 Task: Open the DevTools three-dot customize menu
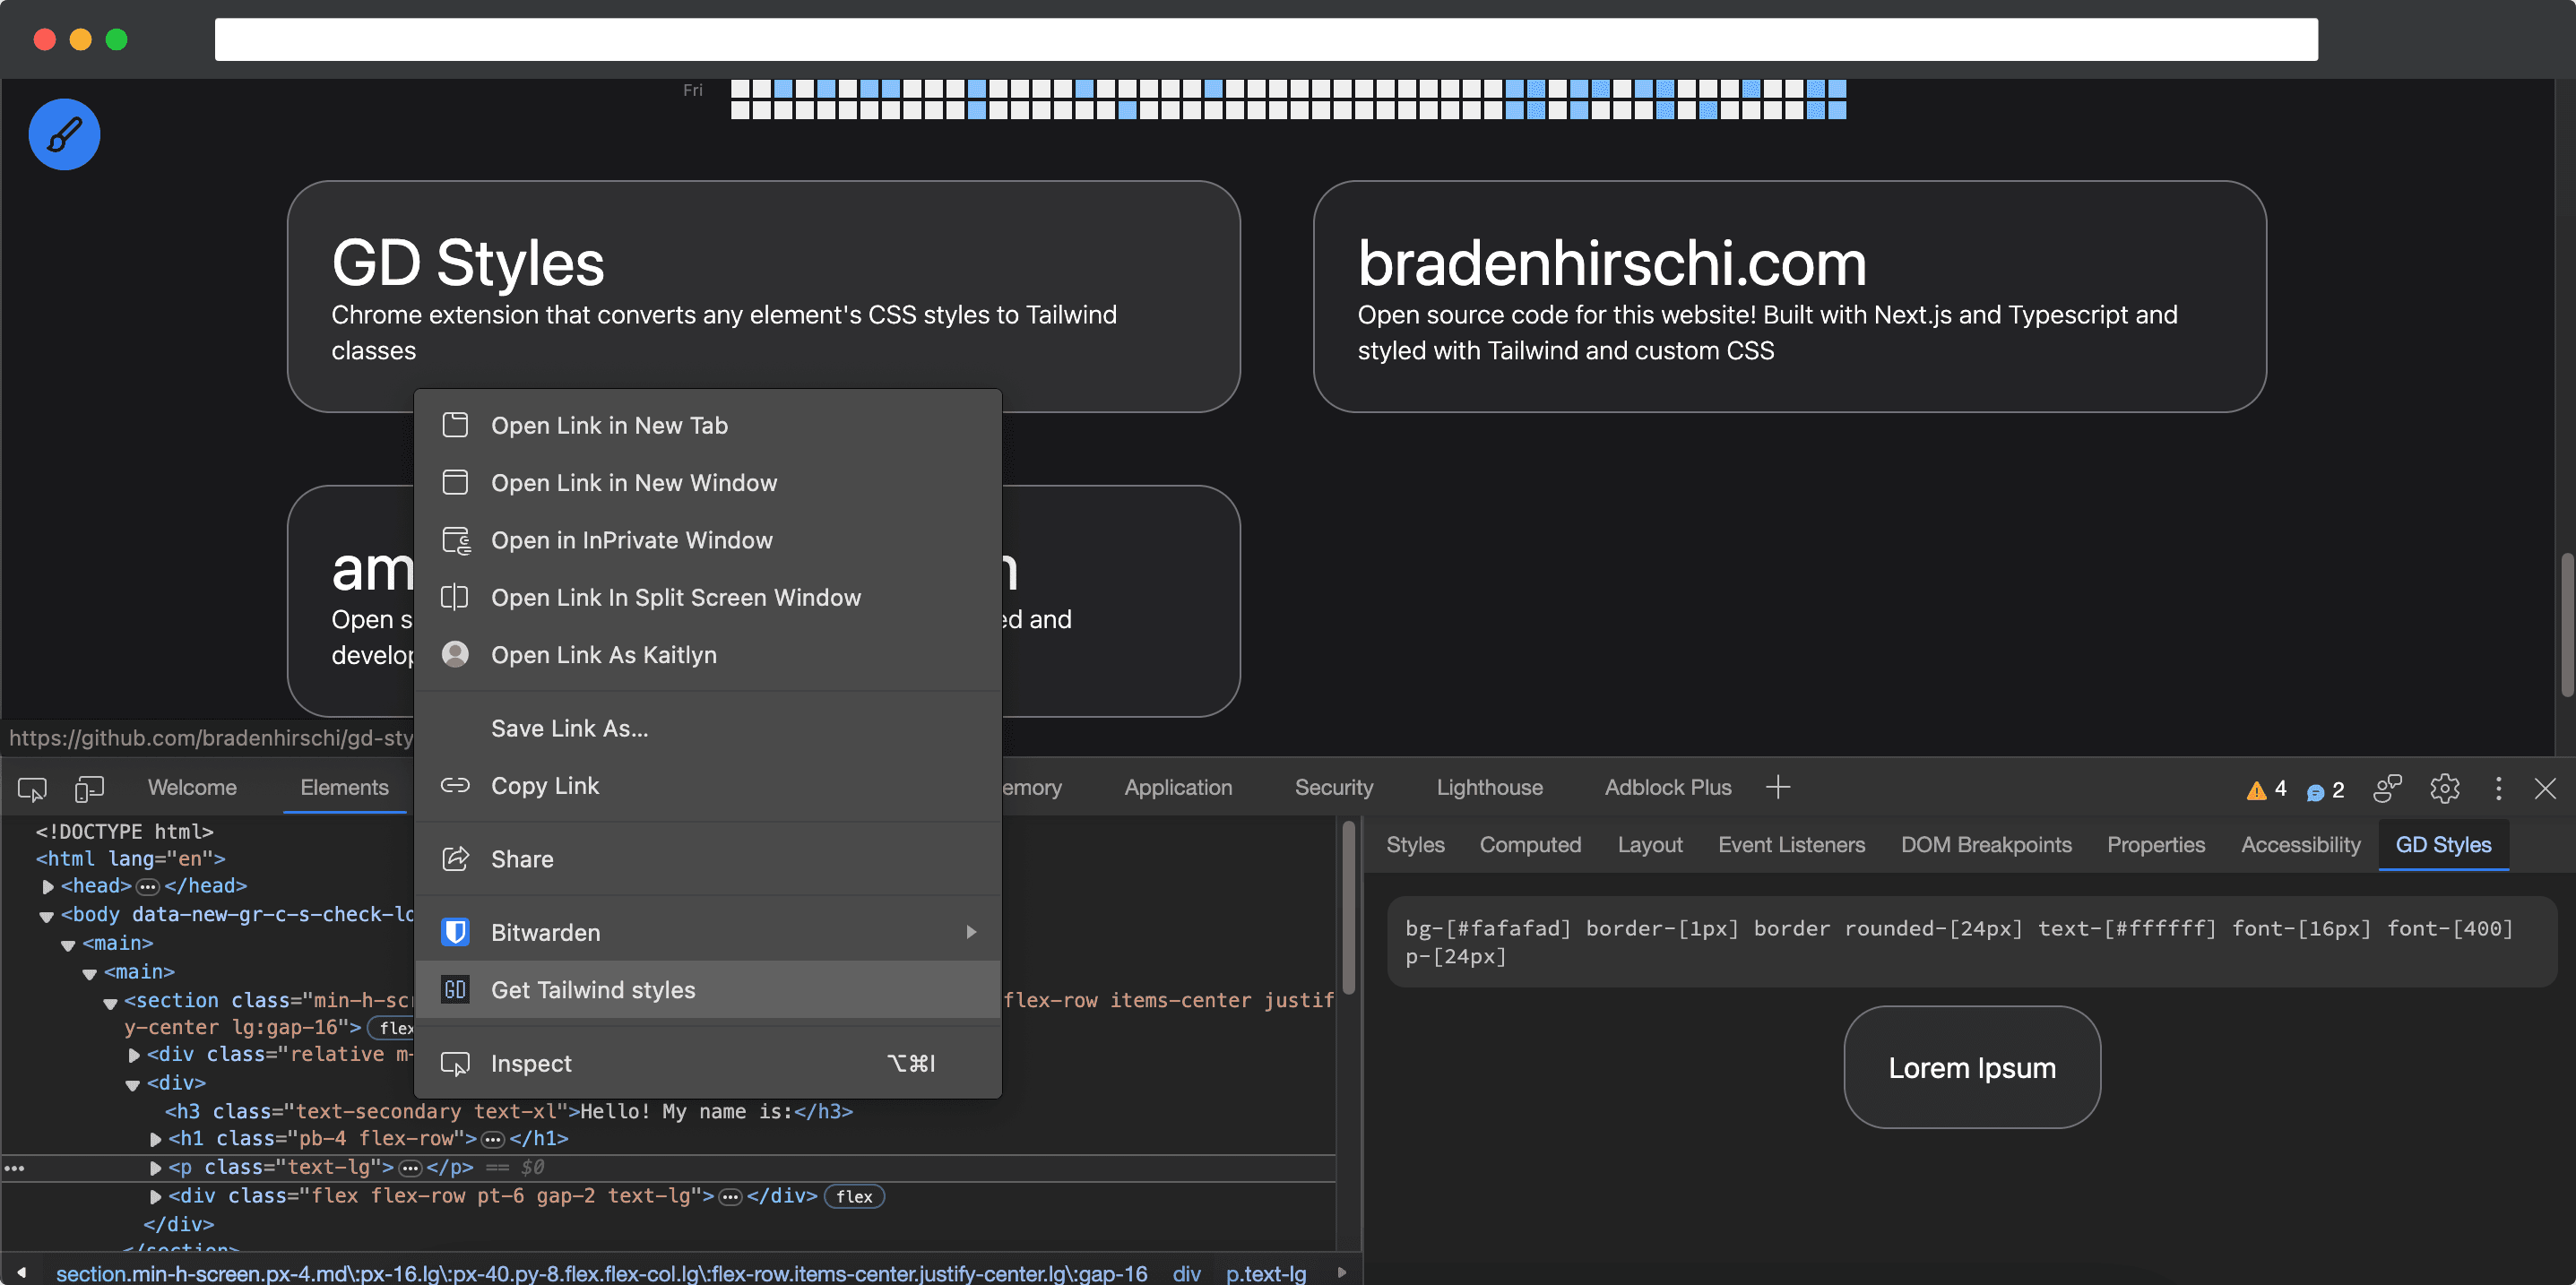click(2498, 788)
